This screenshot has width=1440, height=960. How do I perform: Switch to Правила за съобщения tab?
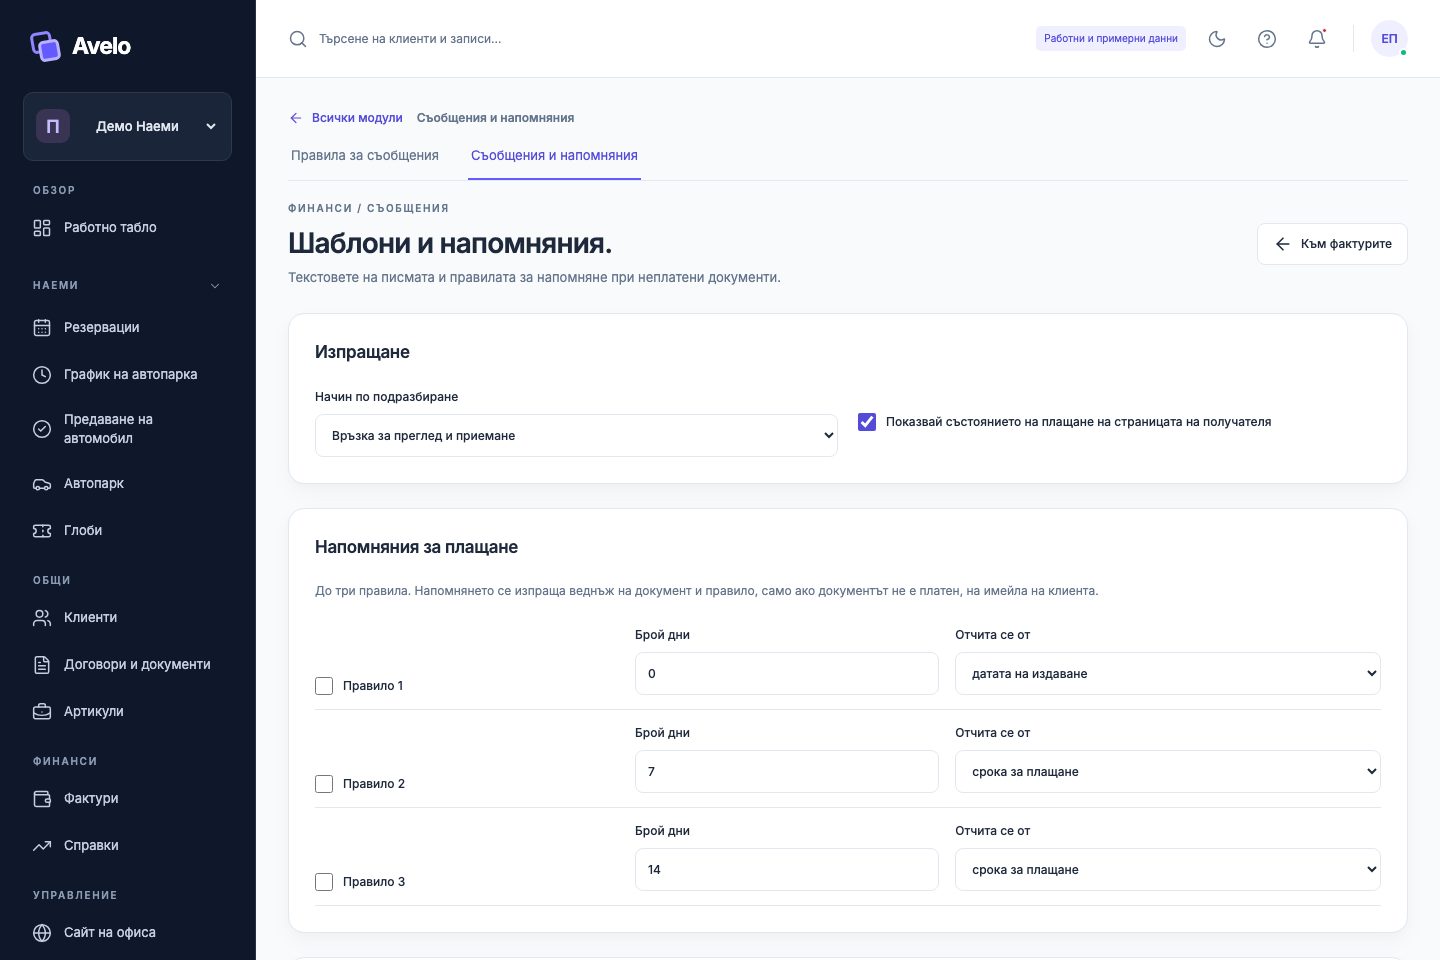pyautogui.click(x=365, y=156)
